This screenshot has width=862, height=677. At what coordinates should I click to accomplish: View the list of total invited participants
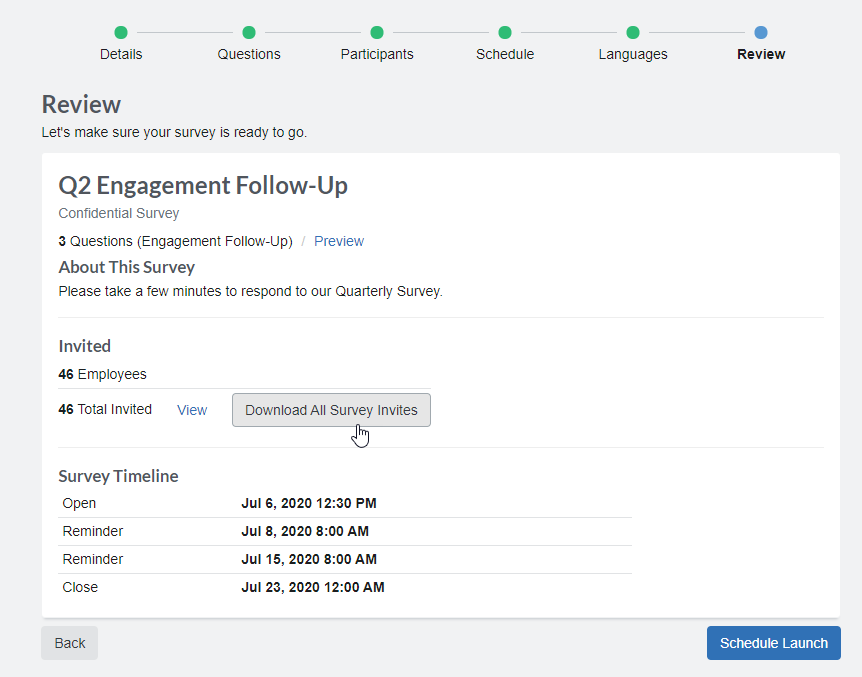pos(191,410)
